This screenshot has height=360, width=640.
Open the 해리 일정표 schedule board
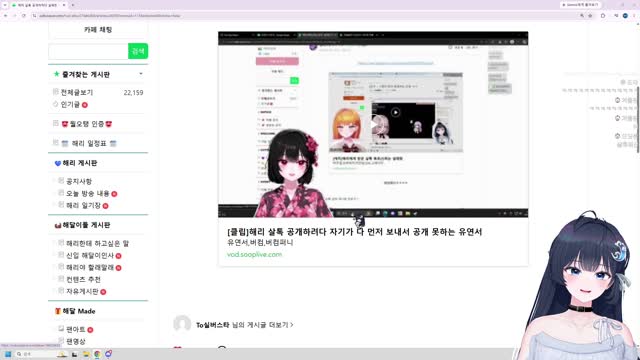coord(89,143)
